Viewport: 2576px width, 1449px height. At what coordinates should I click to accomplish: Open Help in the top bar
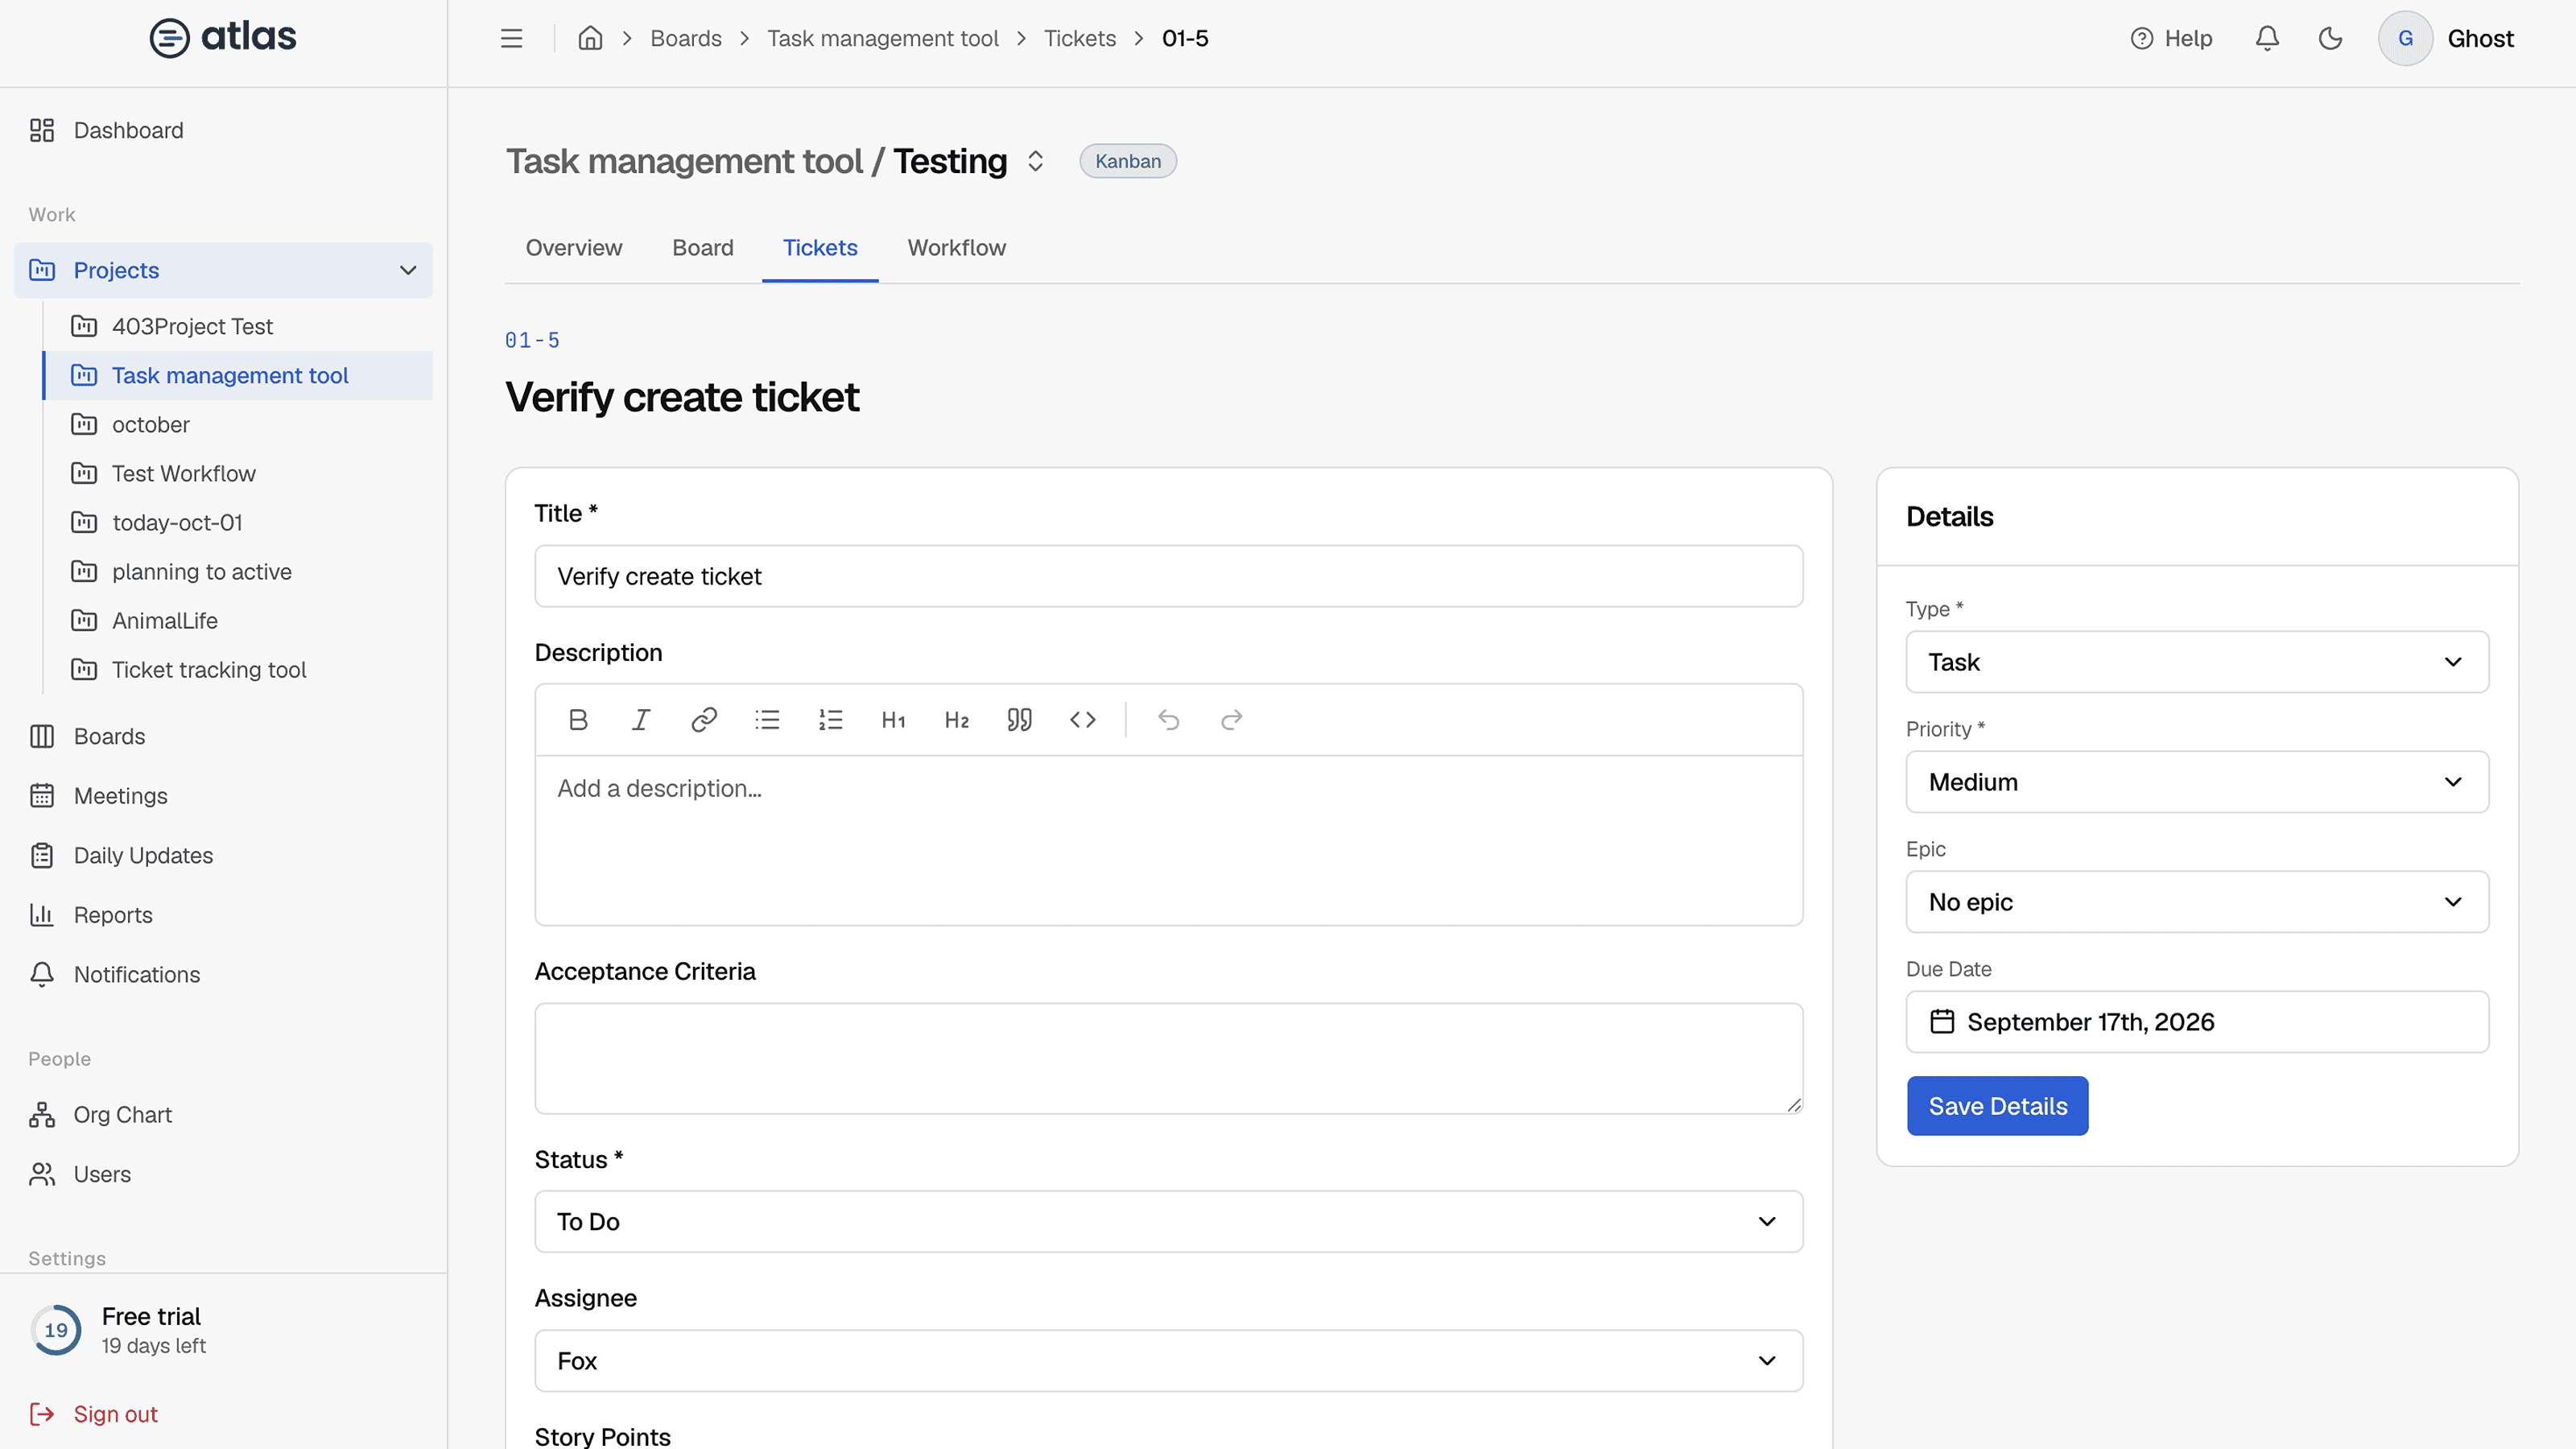[2171, 38]
